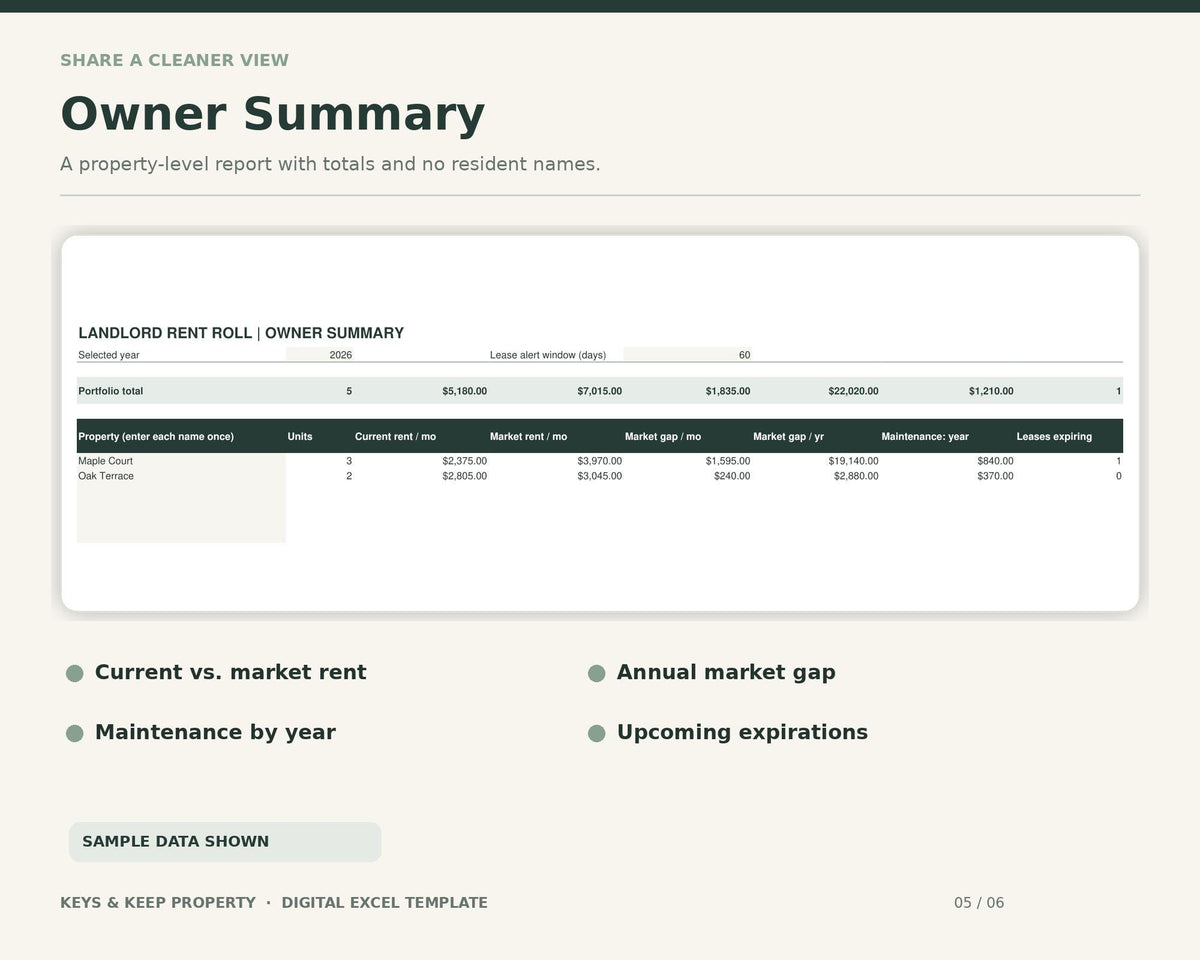Viewport: 1200px width, 960px height.
Task: Click the 'Market rent / mo' column header
Action: (528, 437)
